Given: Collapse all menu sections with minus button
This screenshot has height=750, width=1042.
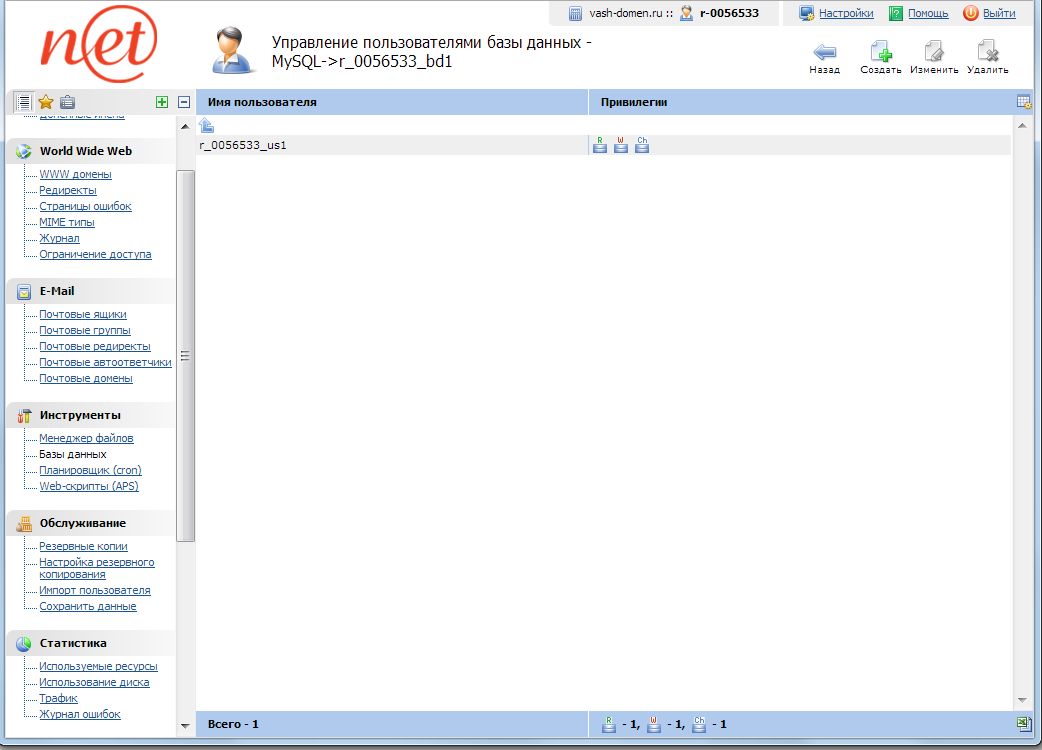Looking at the screenshot, I should (184, 102).
